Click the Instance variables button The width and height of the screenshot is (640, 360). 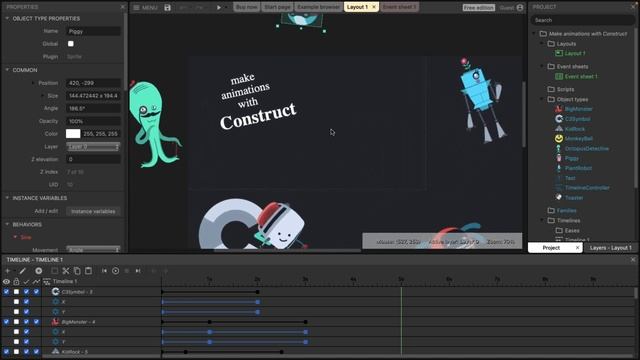pyautogui.click(x=93, y=211)
